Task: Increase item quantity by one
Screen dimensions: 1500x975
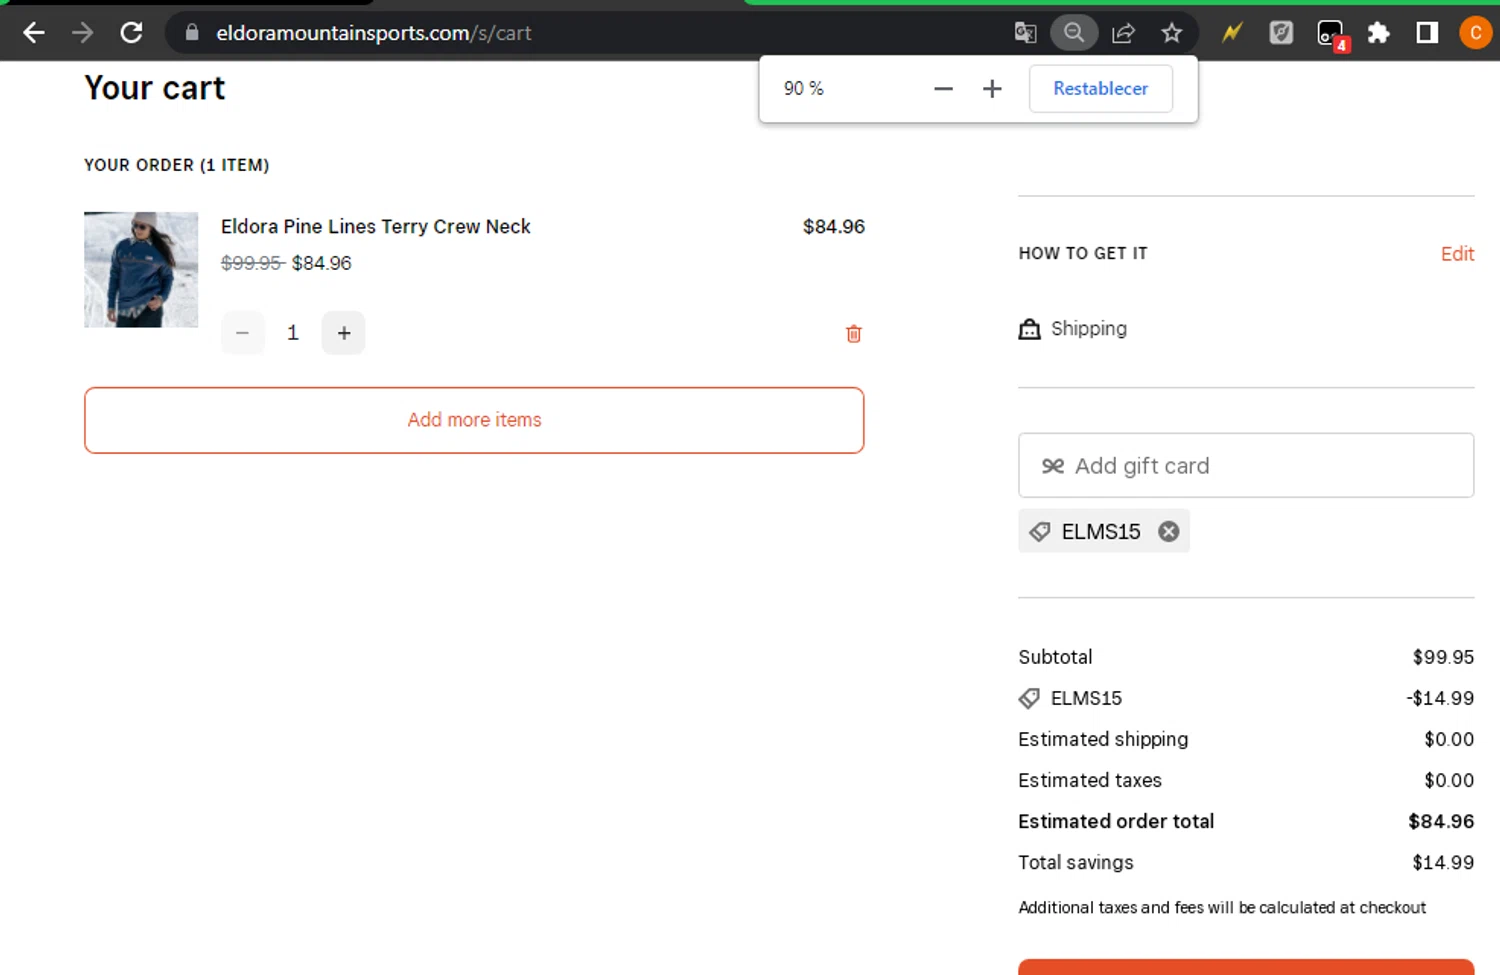Action: [x=343, y=333]
